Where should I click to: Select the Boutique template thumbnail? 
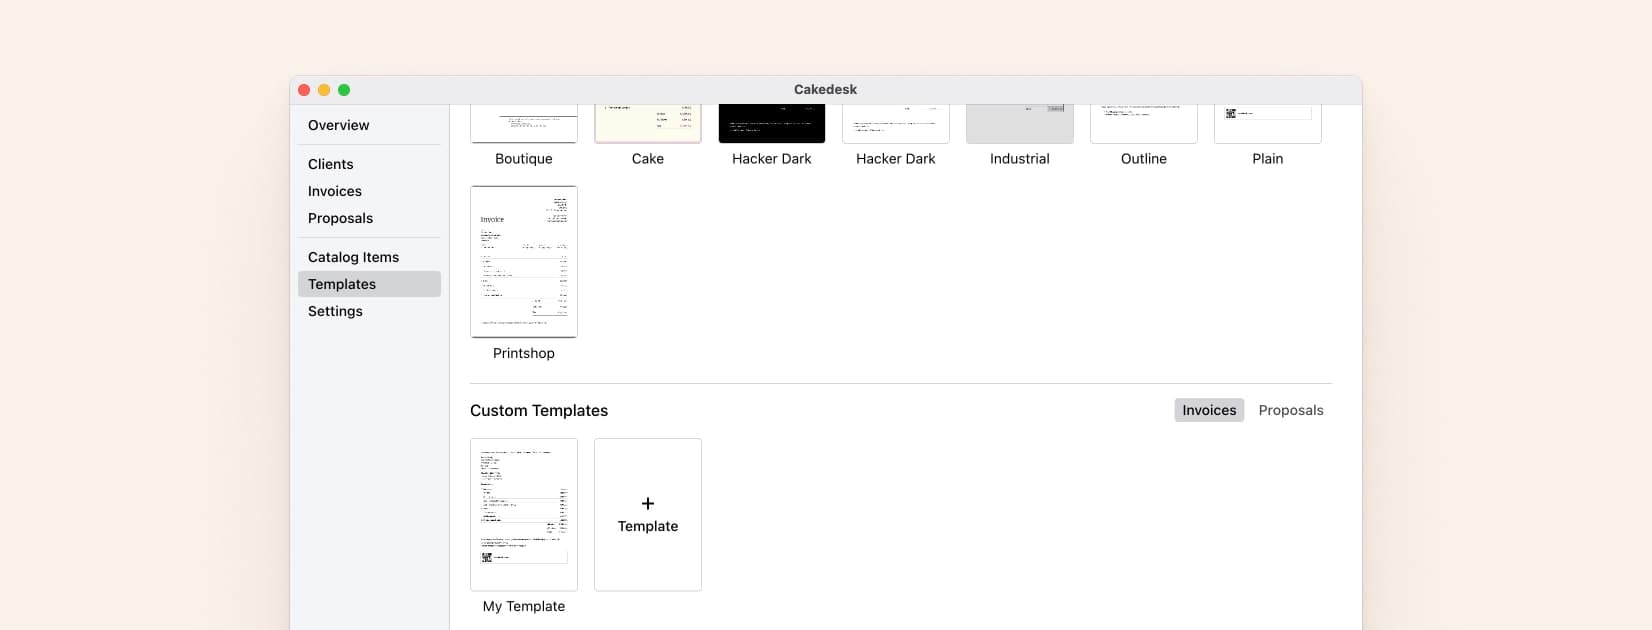(524, 124)
